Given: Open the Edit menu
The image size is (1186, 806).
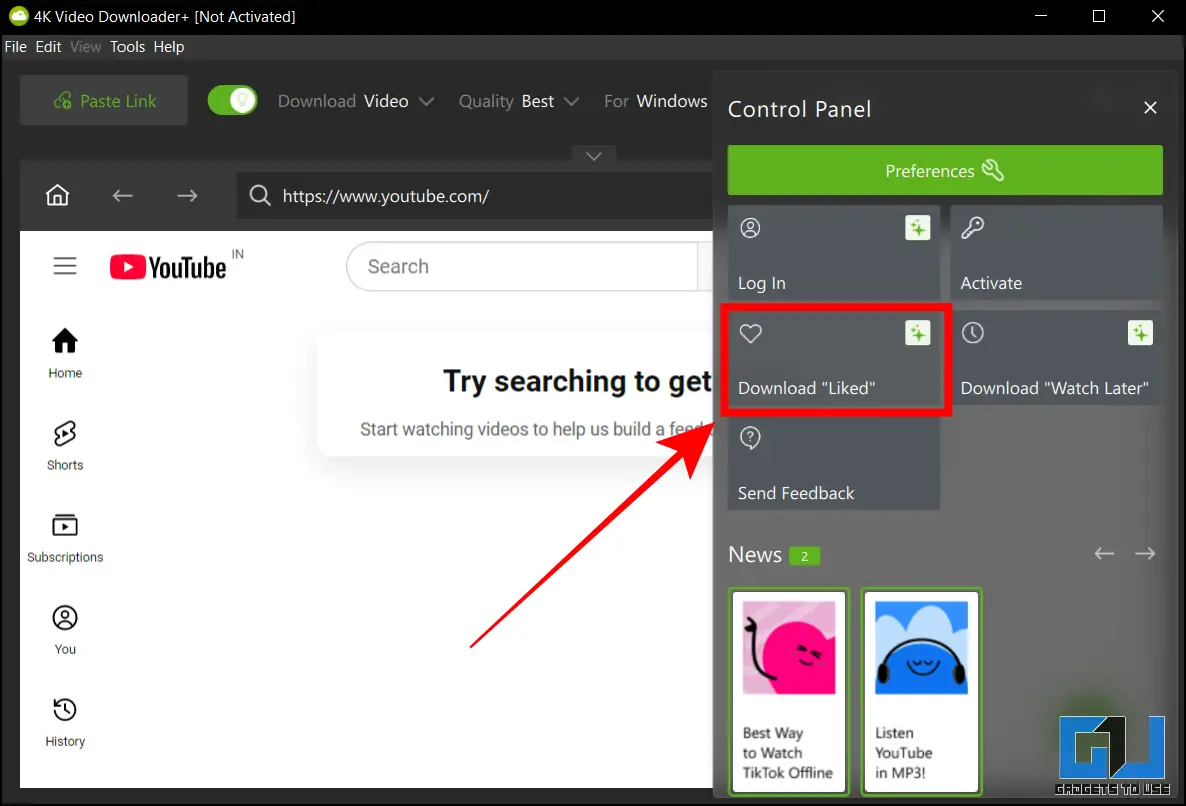Looking at the screenshot, I should 48,47.
